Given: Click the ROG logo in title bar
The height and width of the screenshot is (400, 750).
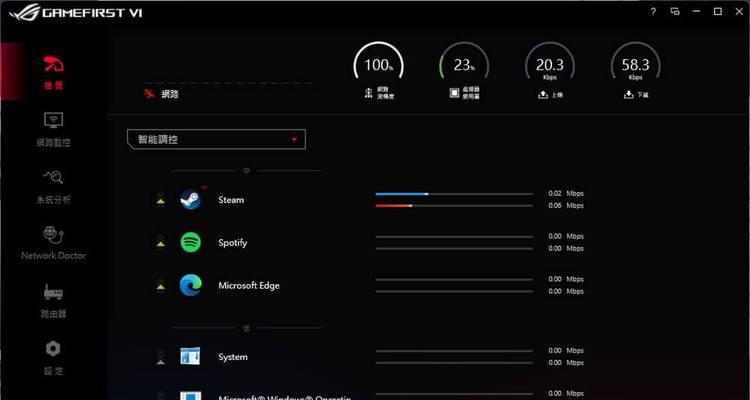Looking at the screenshot, I should 24,12.
